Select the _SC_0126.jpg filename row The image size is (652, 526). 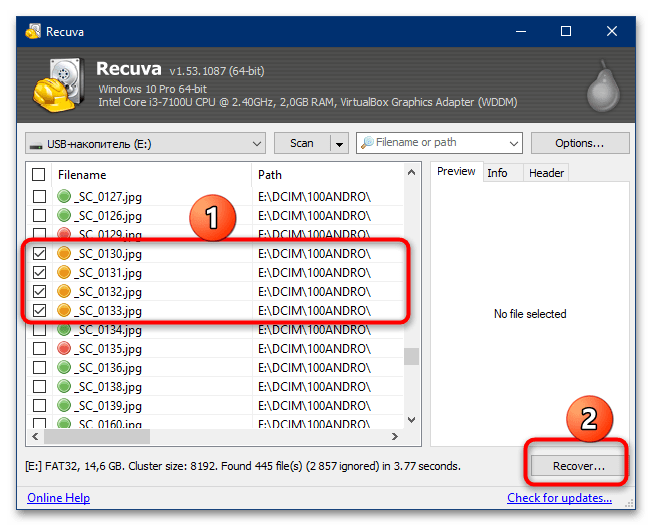[108, 216]
